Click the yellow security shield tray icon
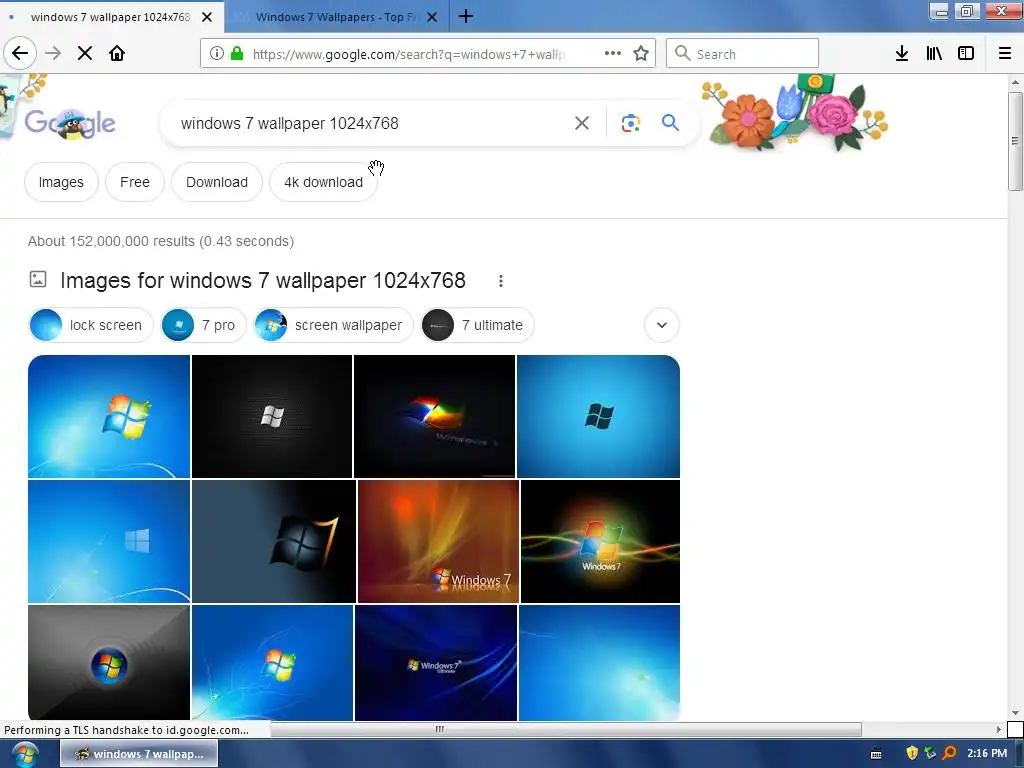 coord(912,753)
